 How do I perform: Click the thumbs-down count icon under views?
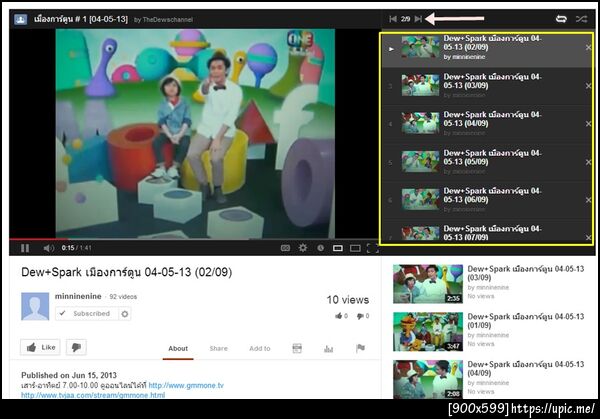pos(360,316)
